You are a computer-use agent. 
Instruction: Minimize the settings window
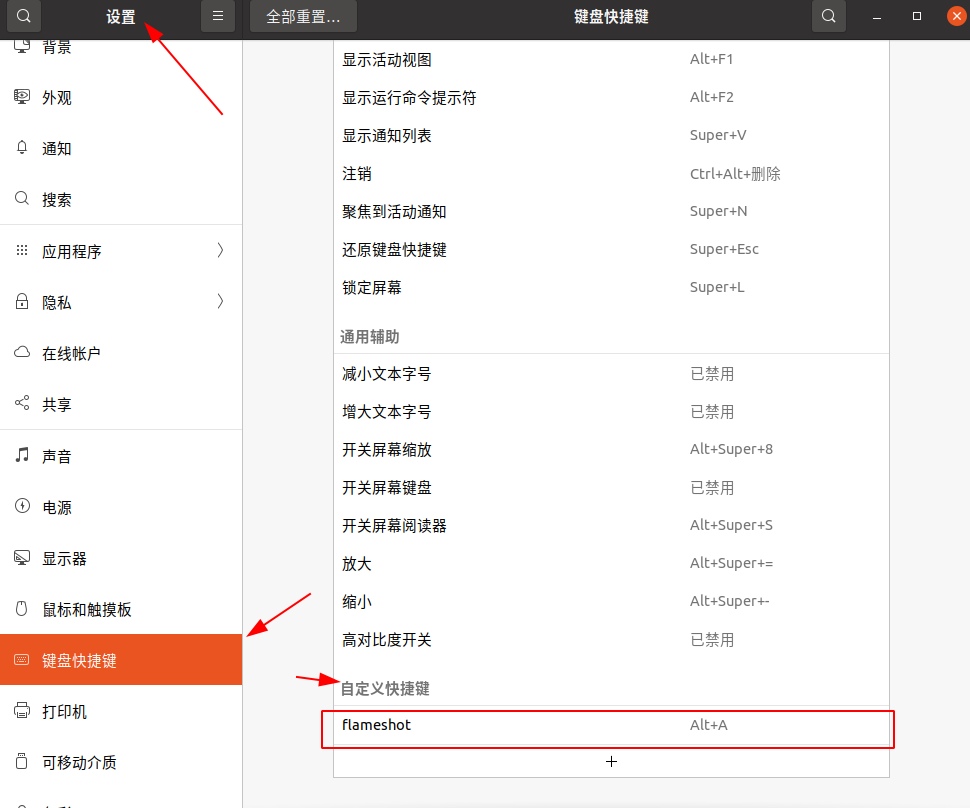click(877, 17)
